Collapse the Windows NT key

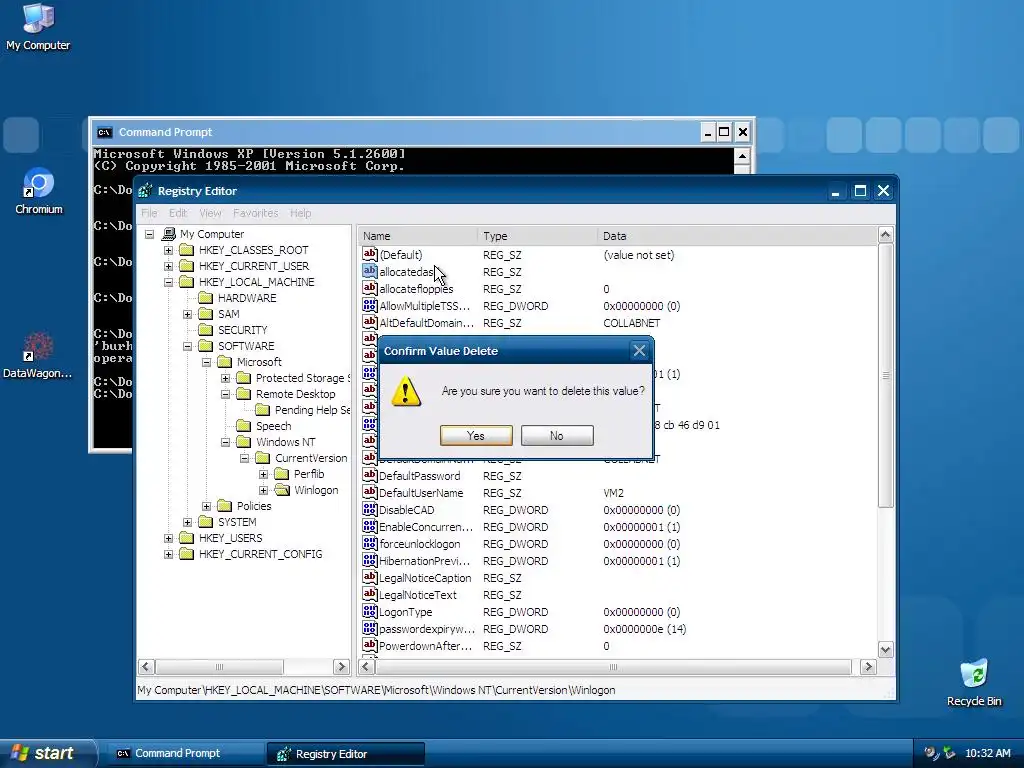(225, 442)
